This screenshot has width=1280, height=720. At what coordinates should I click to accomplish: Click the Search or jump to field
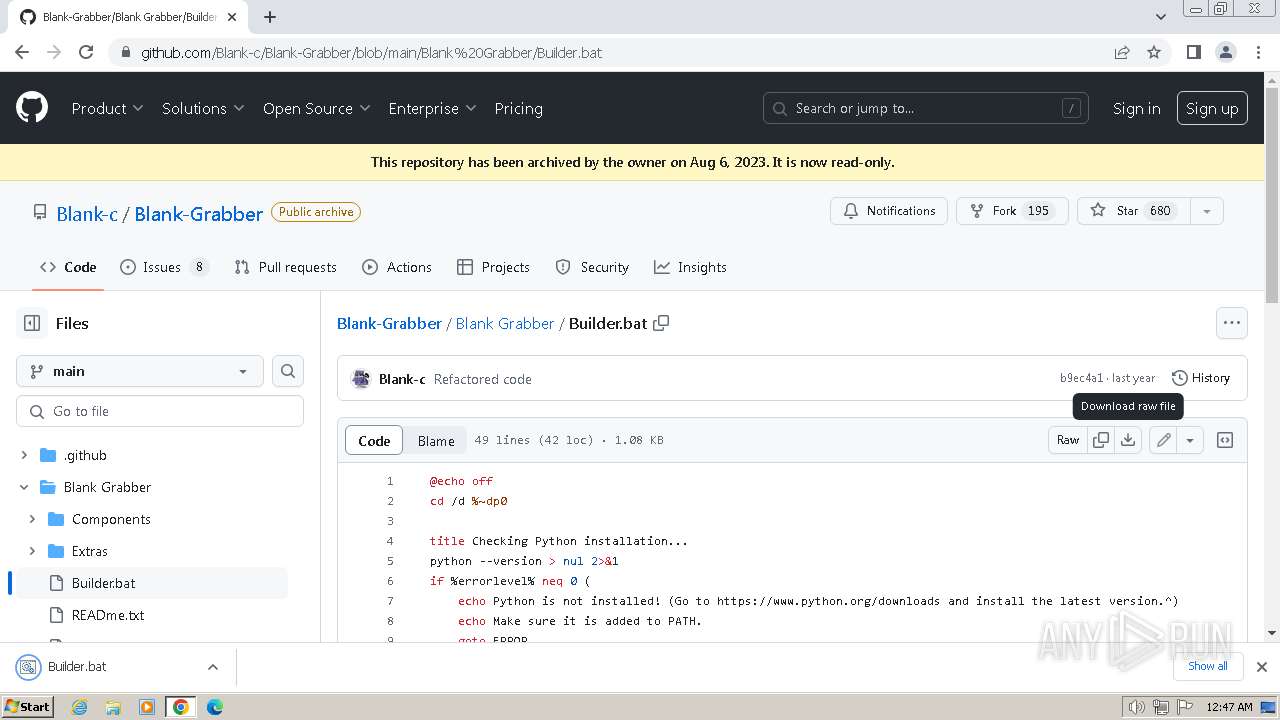pyautogui.click(x=926, y=108)
